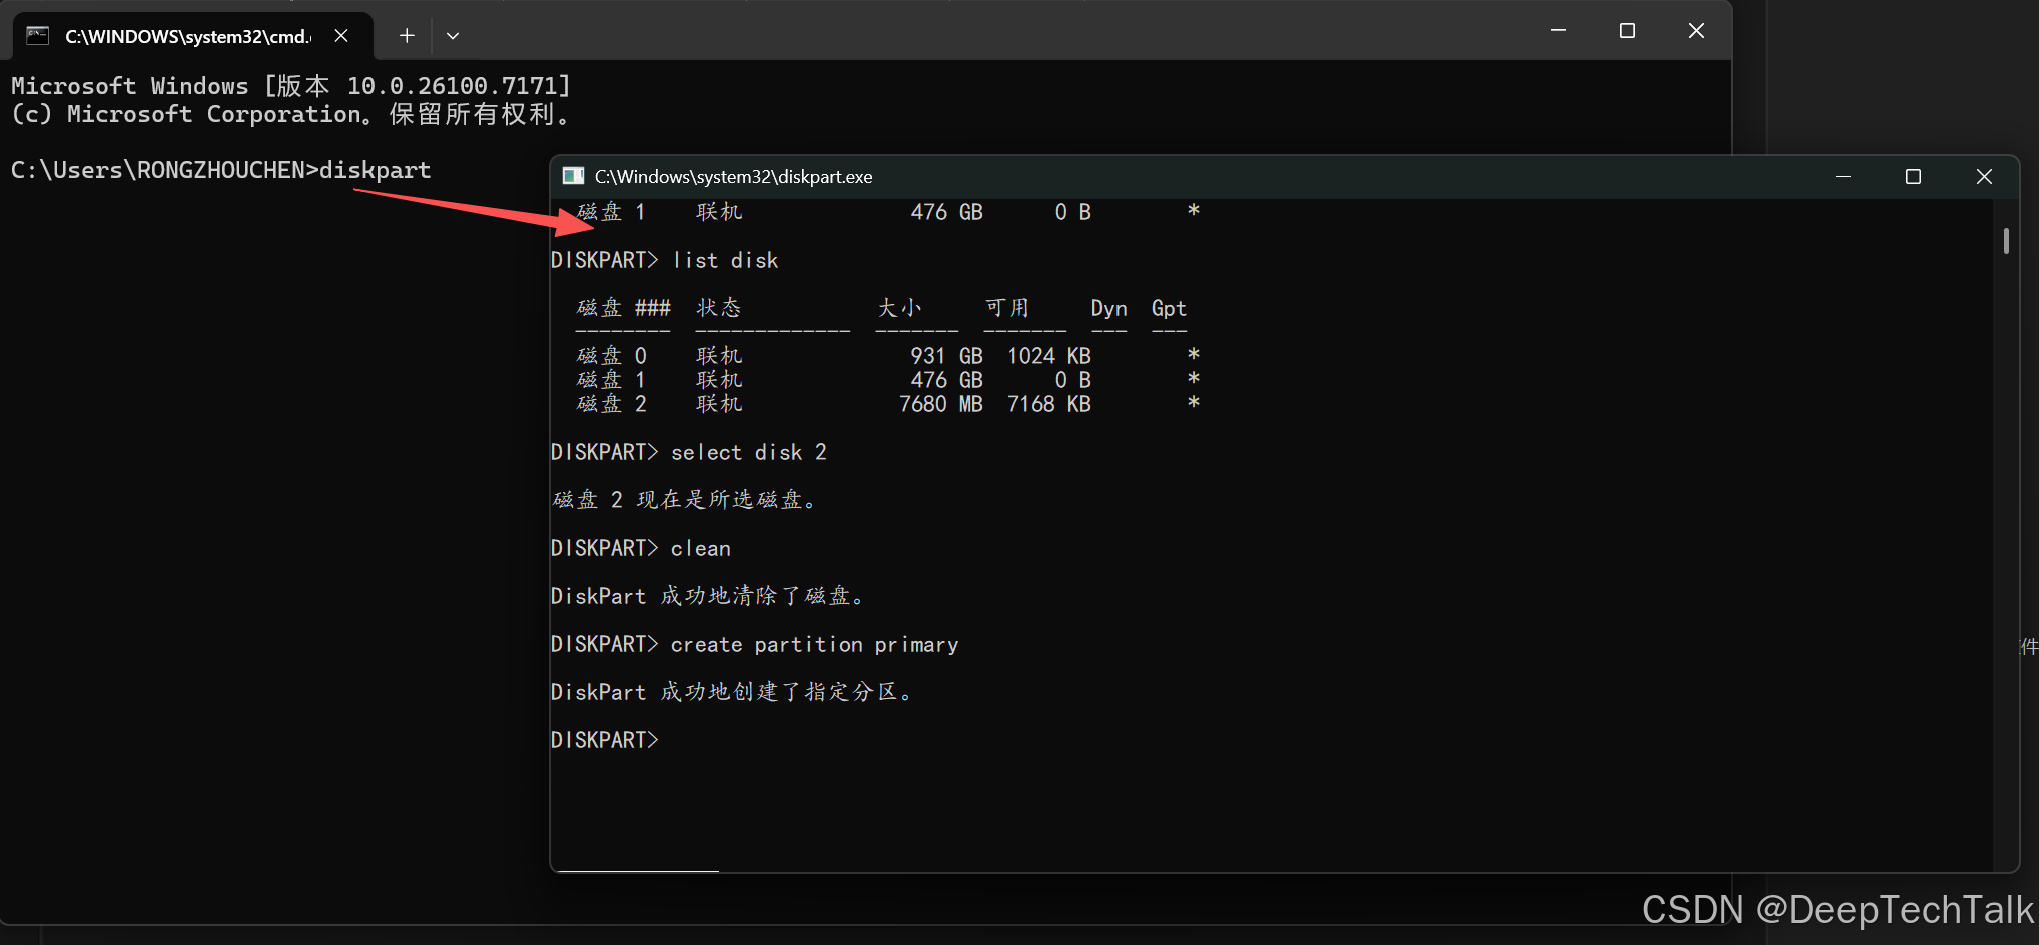Click the 可用 column header
2039x945 pixels.
pos(1006,308)
